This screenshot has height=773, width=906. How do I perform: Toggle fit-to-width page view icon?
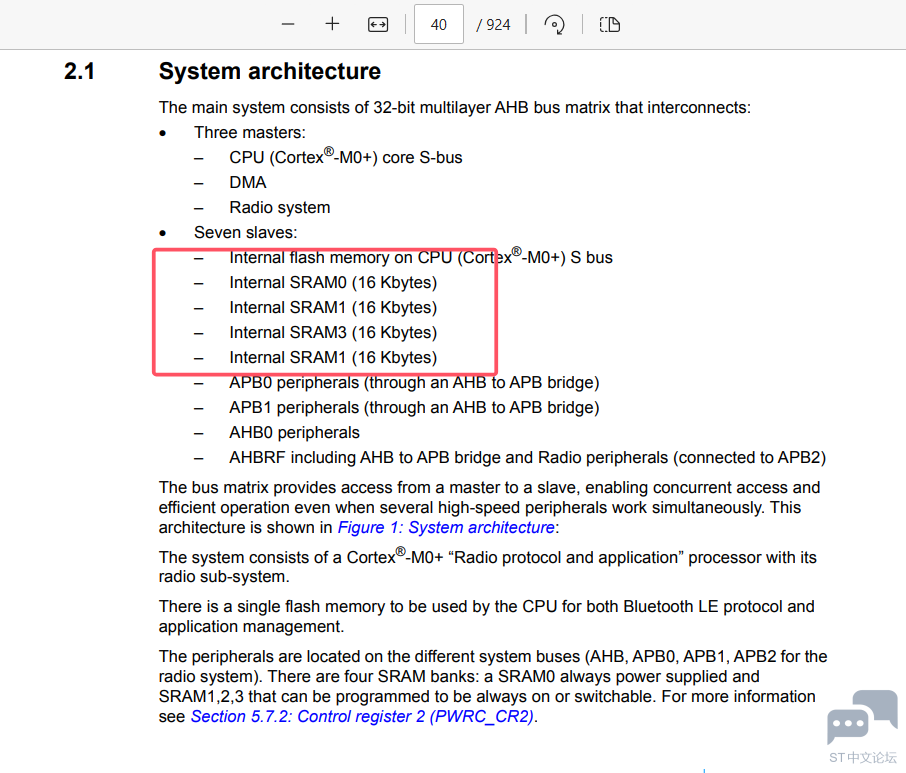point(378,24)
